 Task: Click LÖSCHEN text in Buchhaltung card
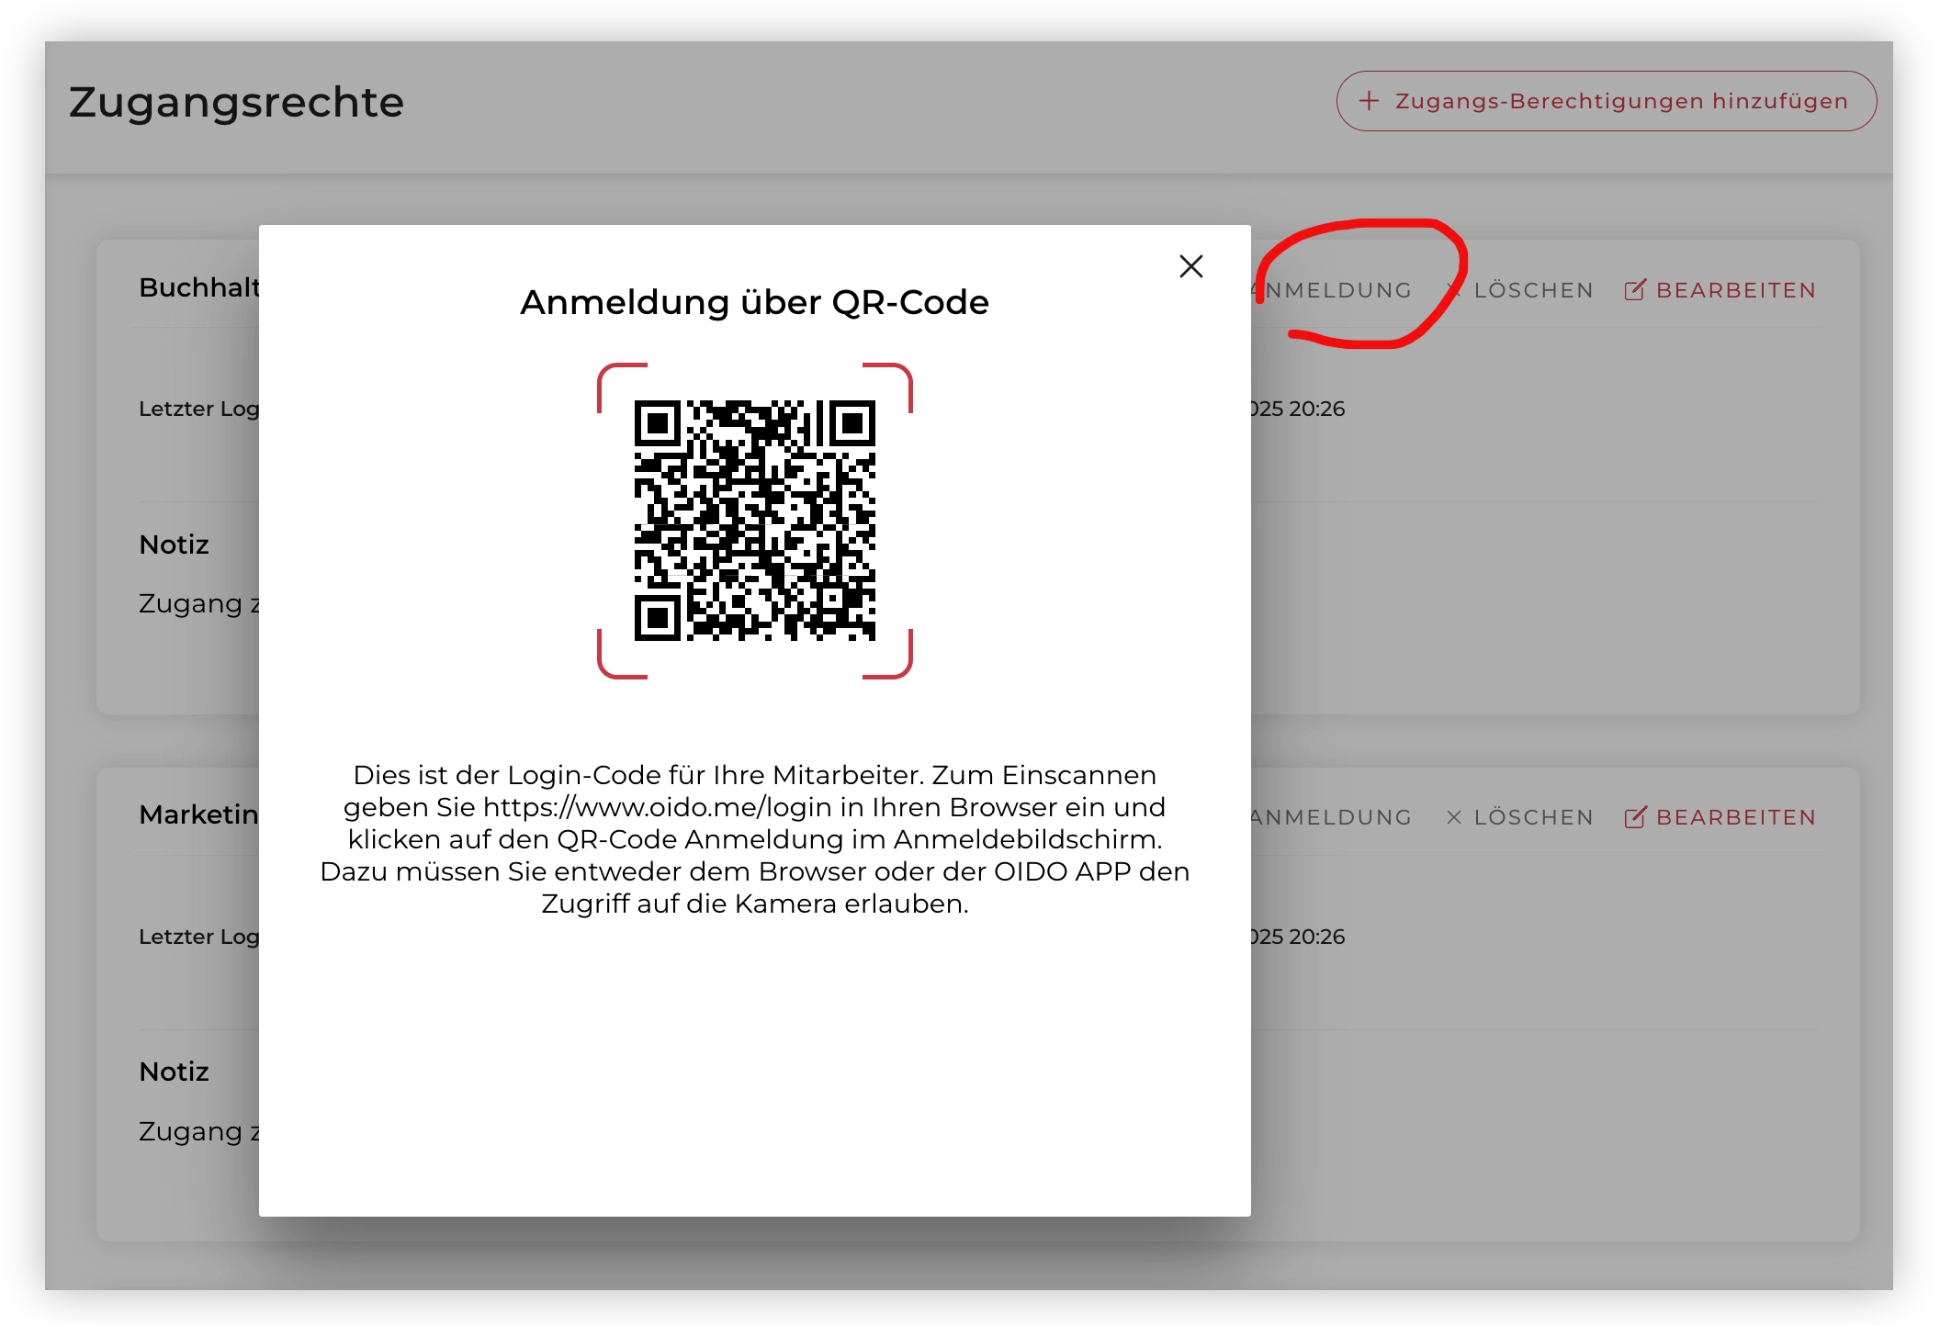(x=1533, y=290)
